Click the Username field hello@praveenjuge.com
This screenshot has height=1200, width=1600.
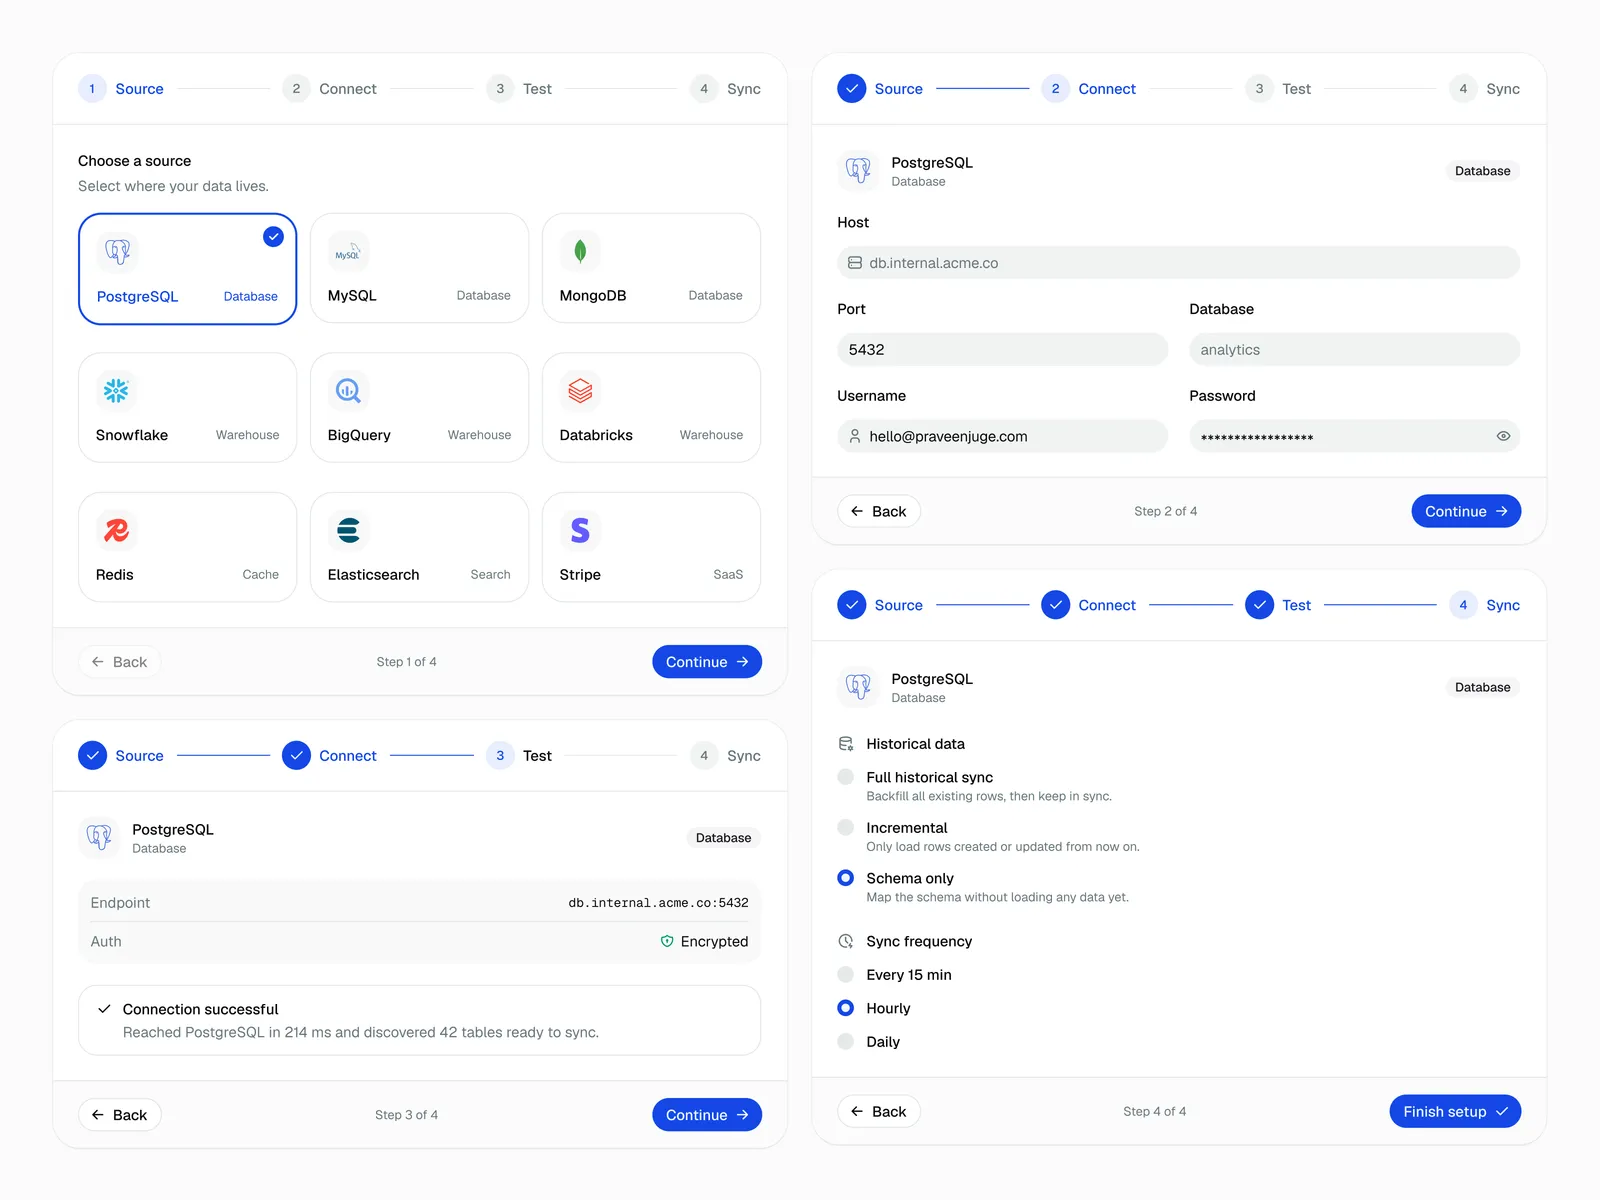coord(1002,436)
